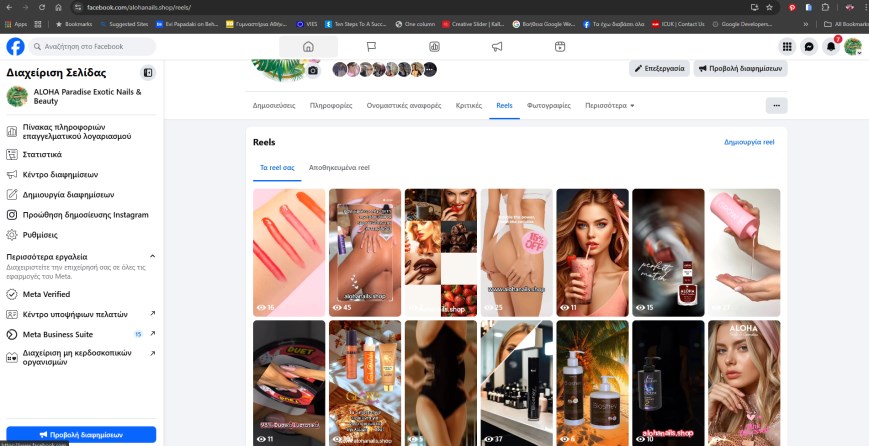
Task: Click the Facebook logo icon
Action: click(x=16, y=47)
